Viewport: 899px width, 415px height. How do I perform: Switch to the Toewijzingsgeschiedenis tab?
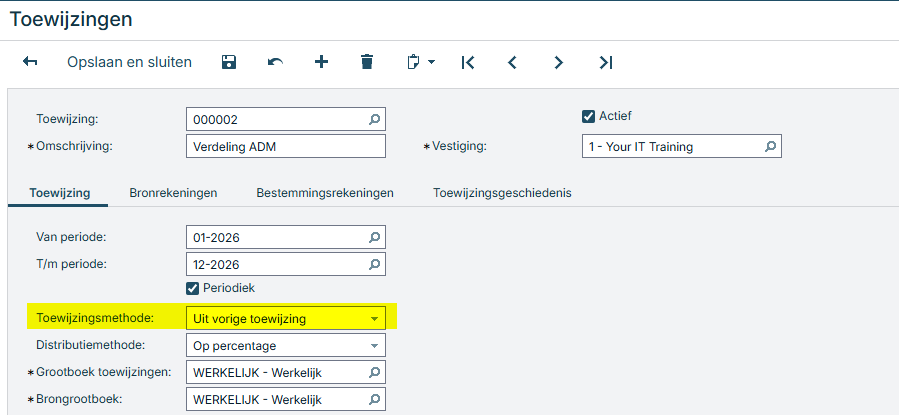502,193
